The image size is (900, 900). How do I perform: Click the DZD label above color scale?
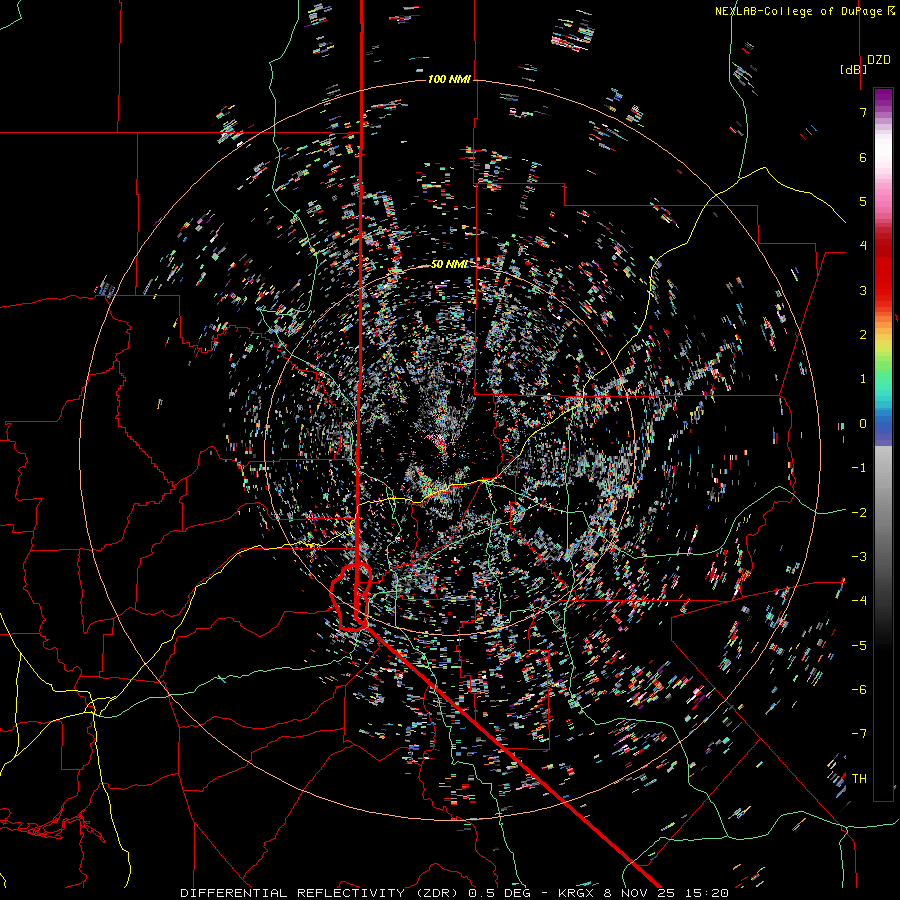click(879, 60)
